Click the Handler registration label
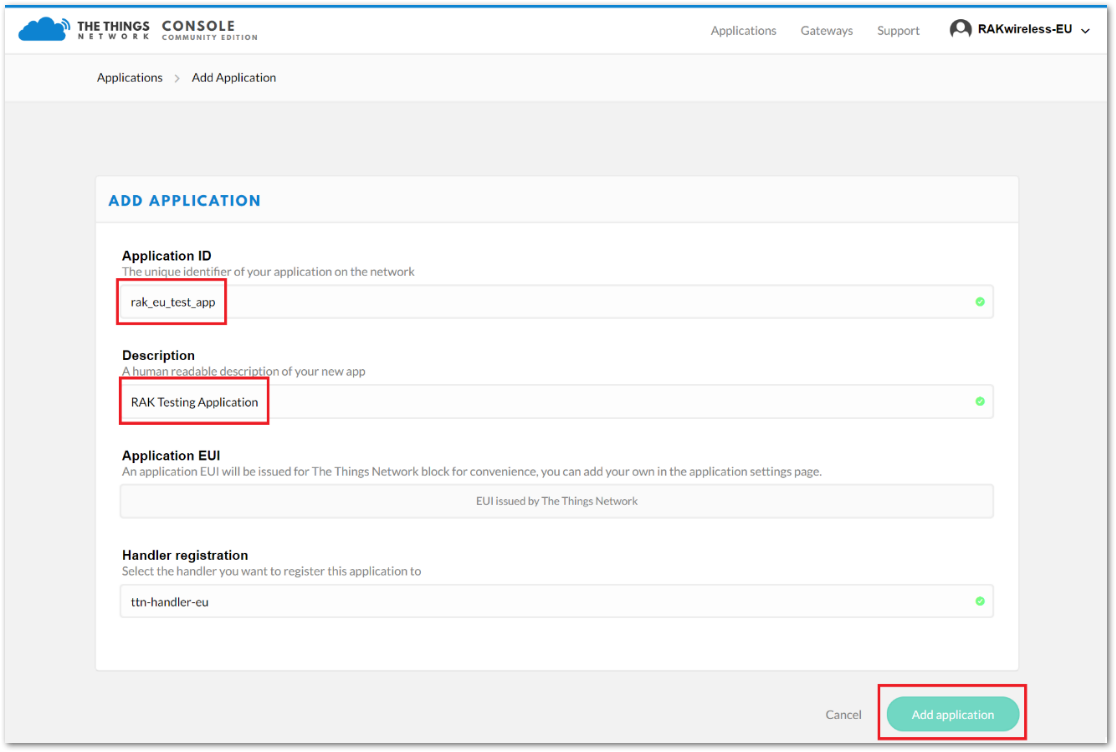The width and height of the screenshot is (1116, 752). [185, 555]
